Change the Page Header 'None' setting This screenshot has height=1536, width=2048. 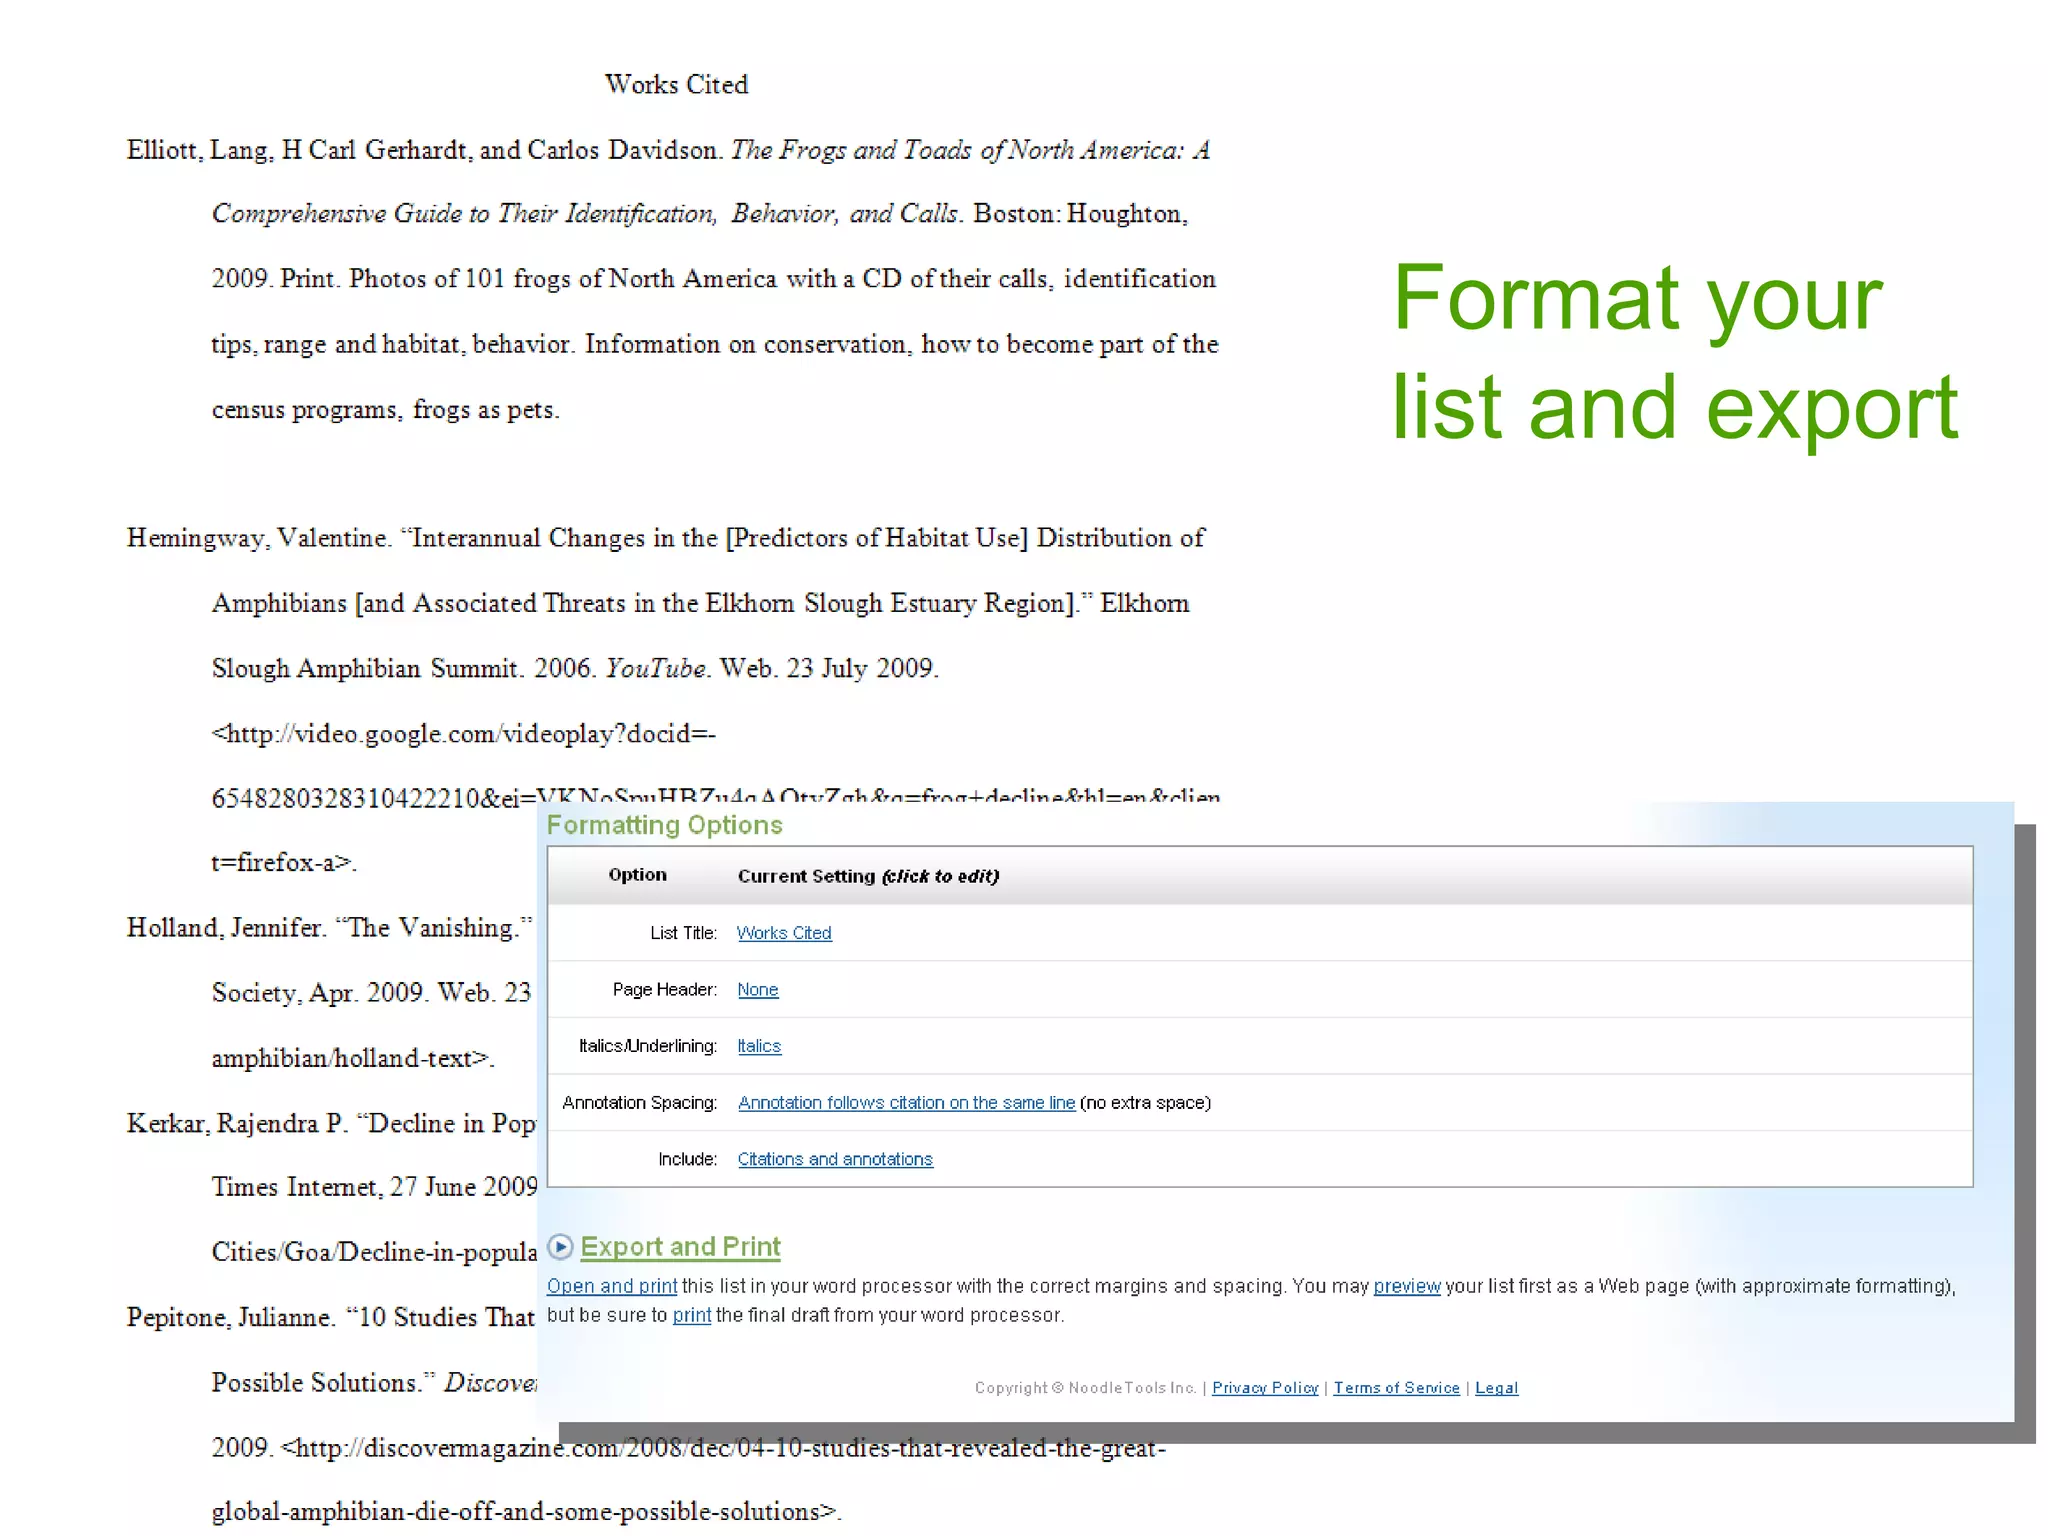pyautogui.click(x=757, y=990)
